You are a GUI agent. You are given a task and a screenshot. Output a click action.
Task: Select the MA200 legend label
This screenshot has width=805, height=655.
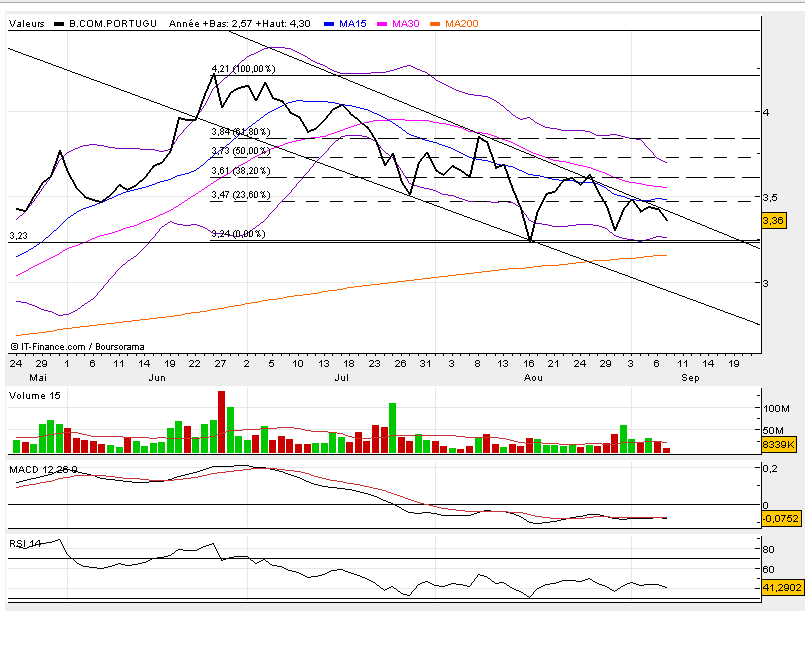point(462,24)
